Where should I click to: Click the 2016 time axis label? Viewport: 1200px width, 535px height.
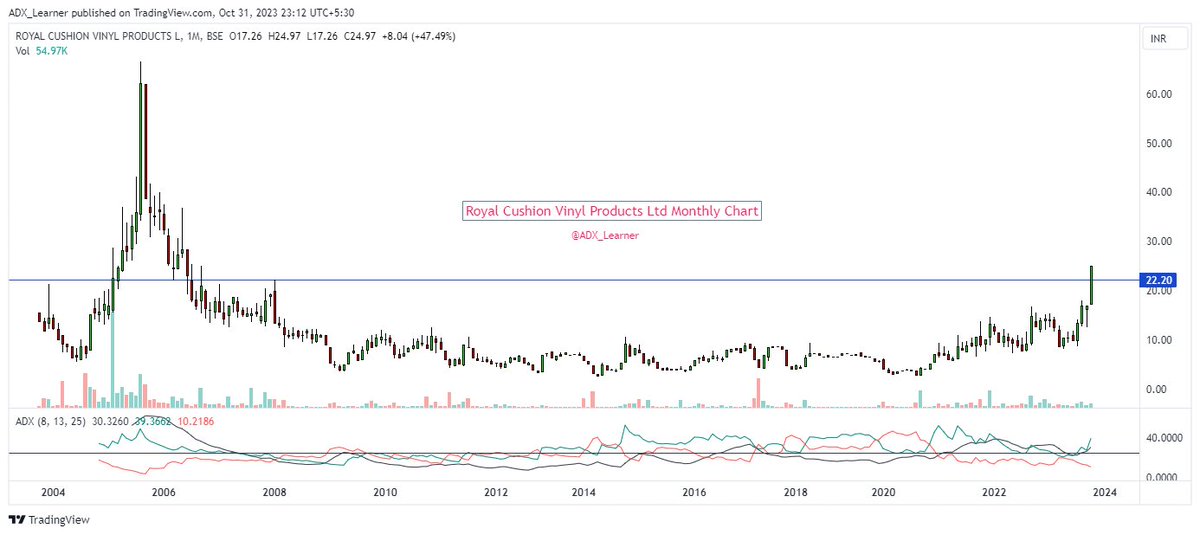click(695, 493)
